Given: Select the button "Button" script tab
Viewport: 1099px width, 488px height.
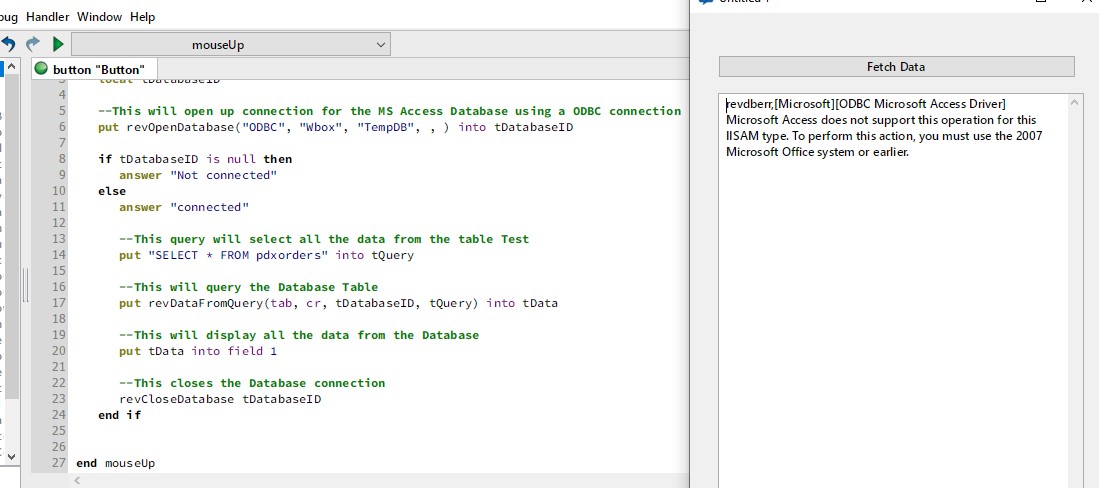Looking at the screenshot, I should coord(98,69).
